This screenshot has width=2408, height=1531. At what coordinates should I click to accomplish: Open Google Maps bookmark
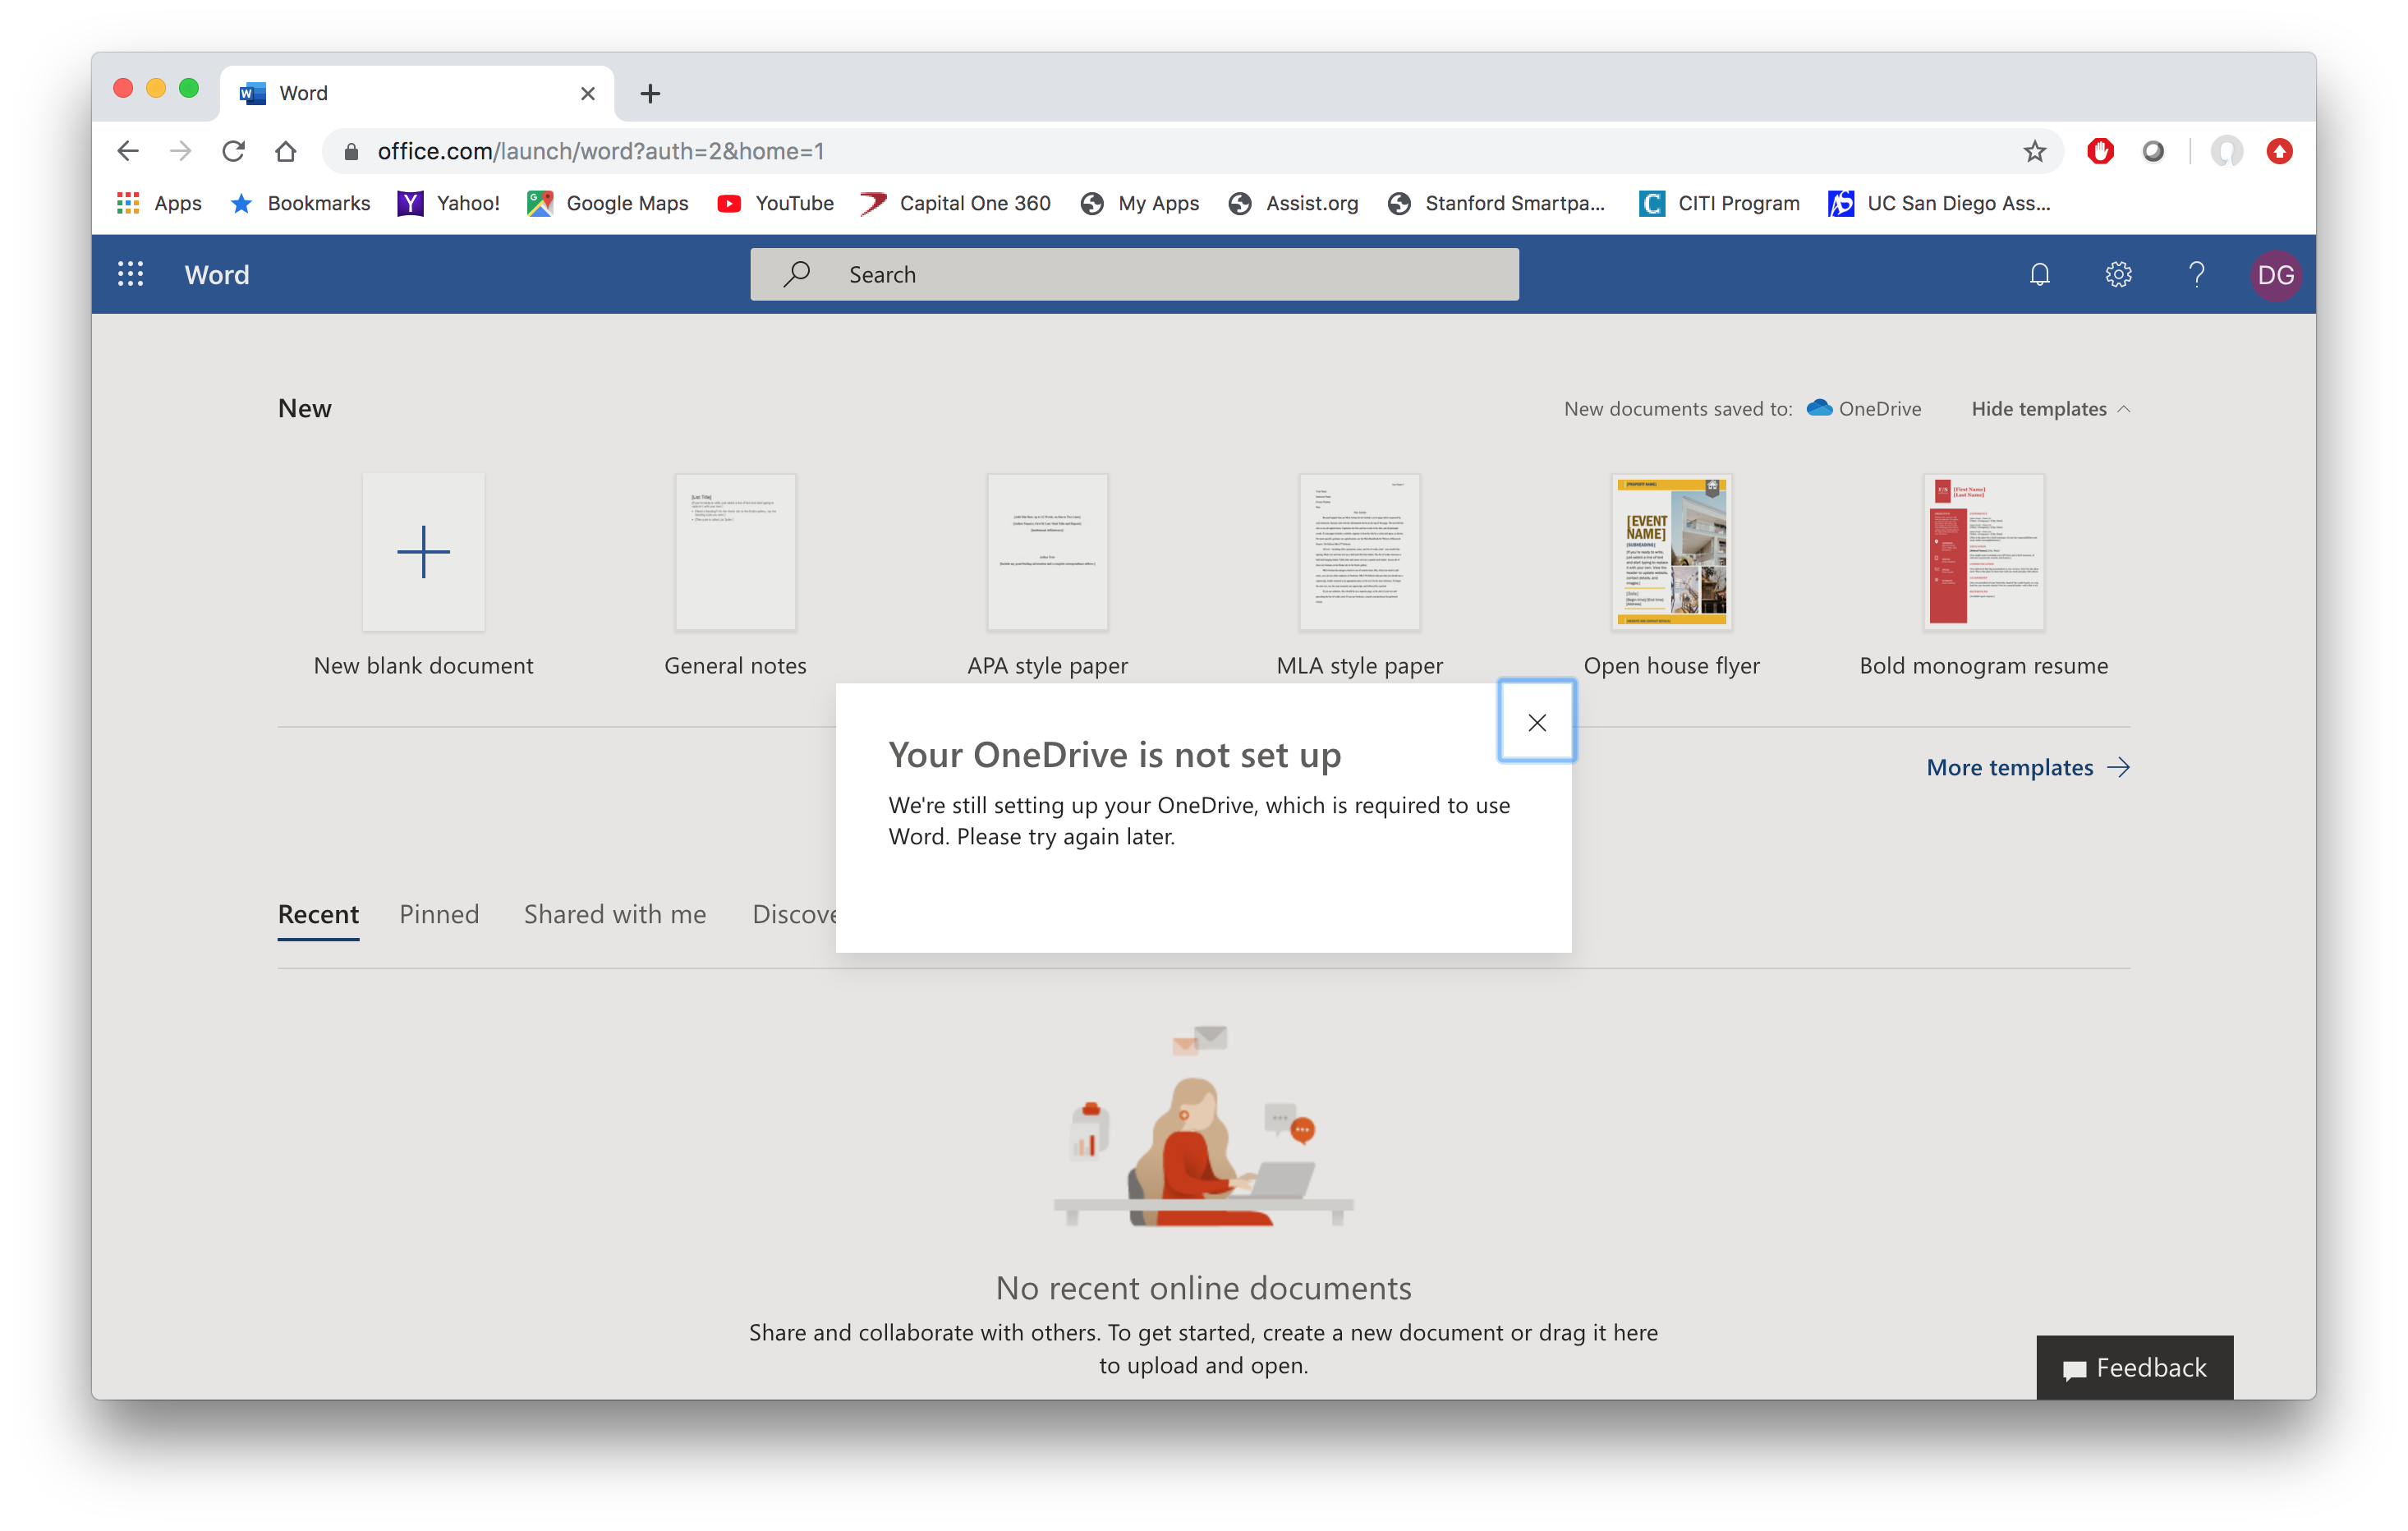(608, 203)
